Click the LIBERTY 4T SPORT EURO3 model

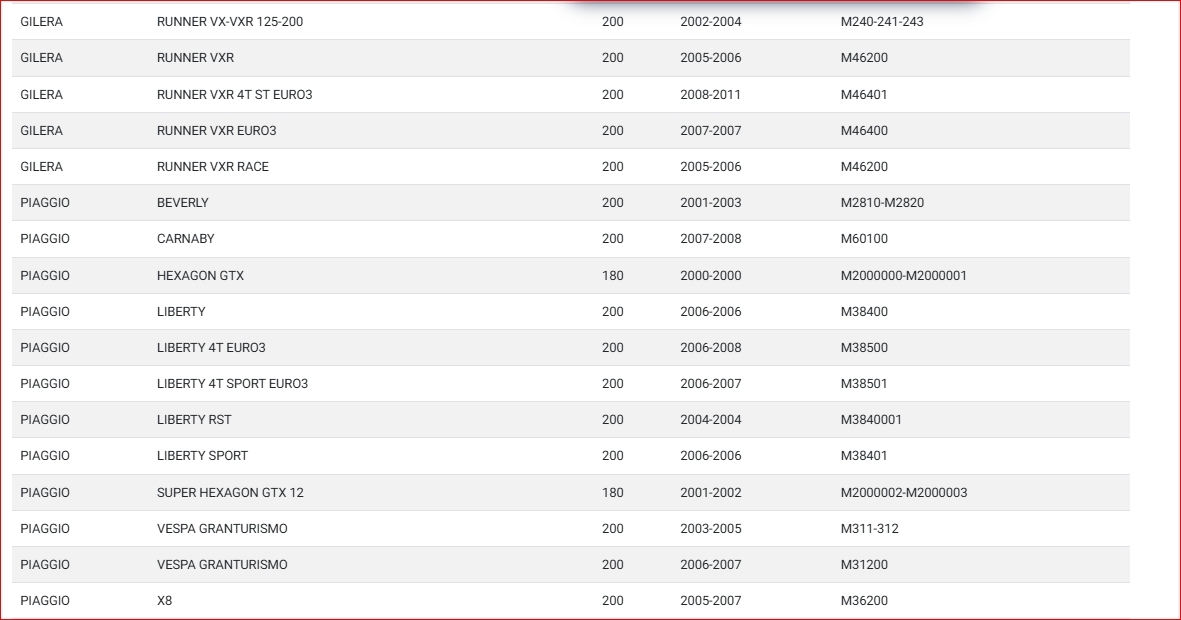point(232,384)
